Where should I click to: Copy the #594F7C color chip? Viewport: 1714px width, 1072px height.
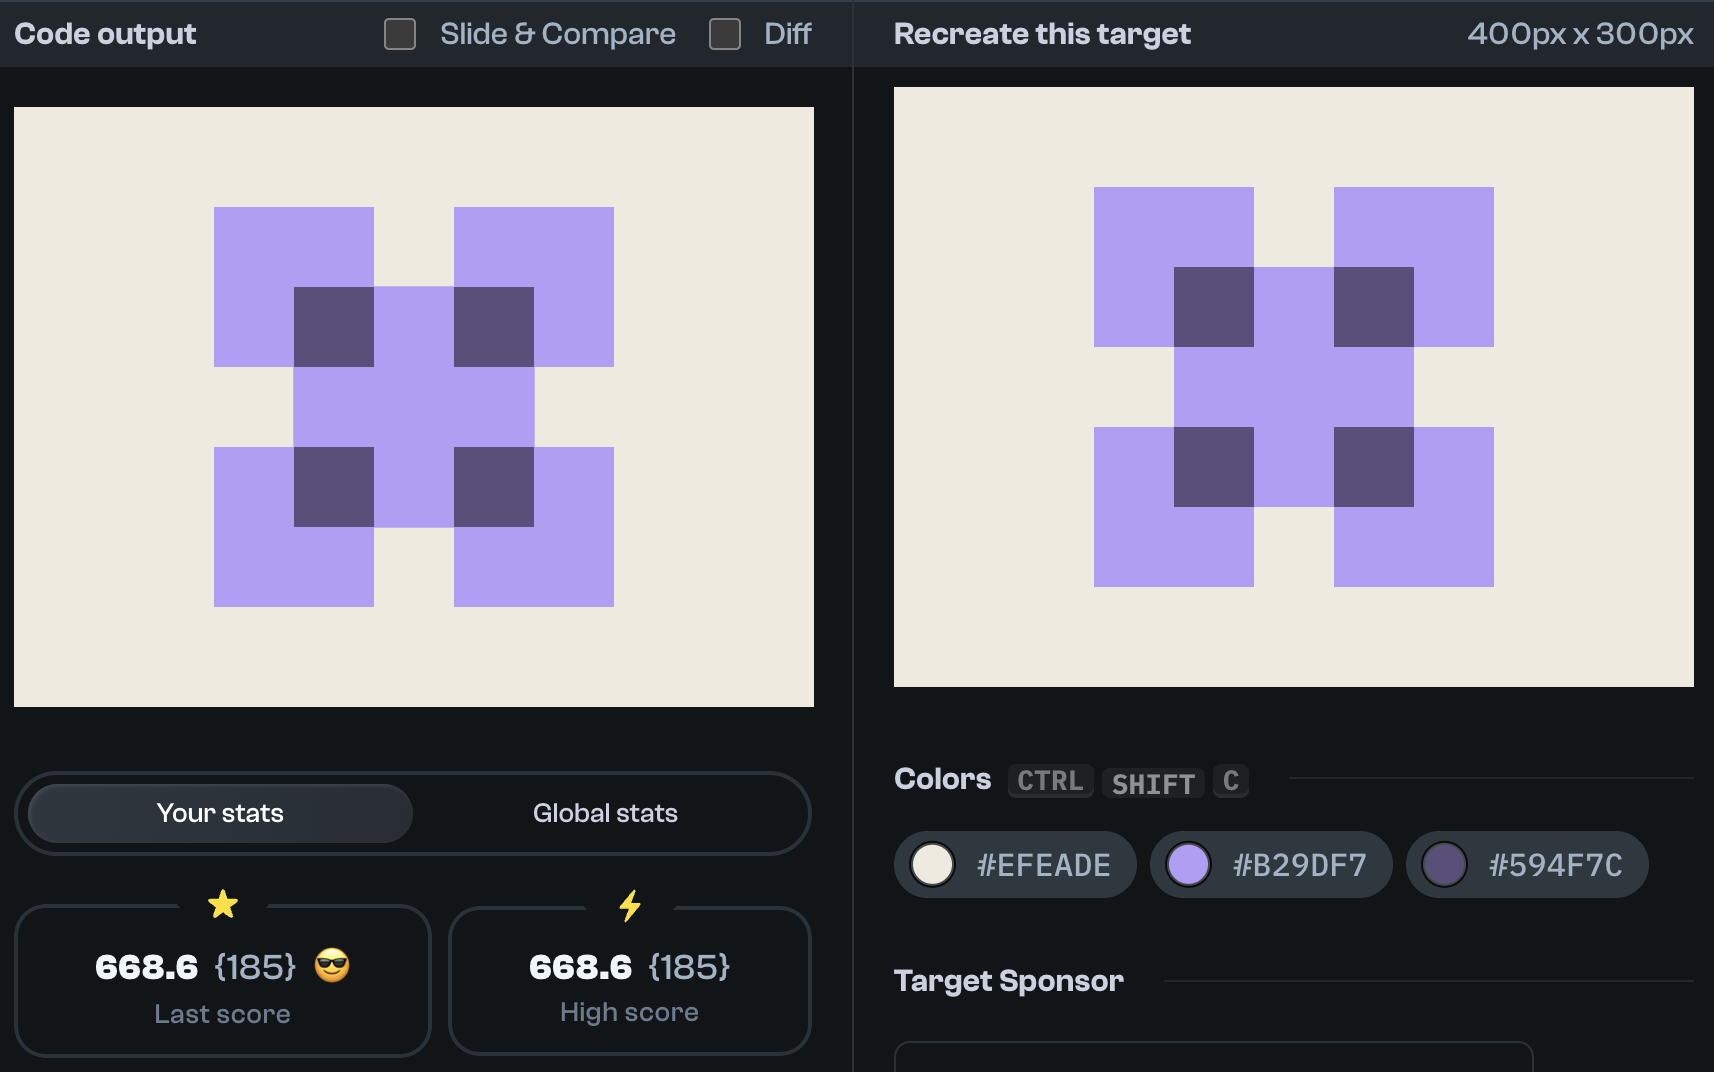(x=1527, y=864)
